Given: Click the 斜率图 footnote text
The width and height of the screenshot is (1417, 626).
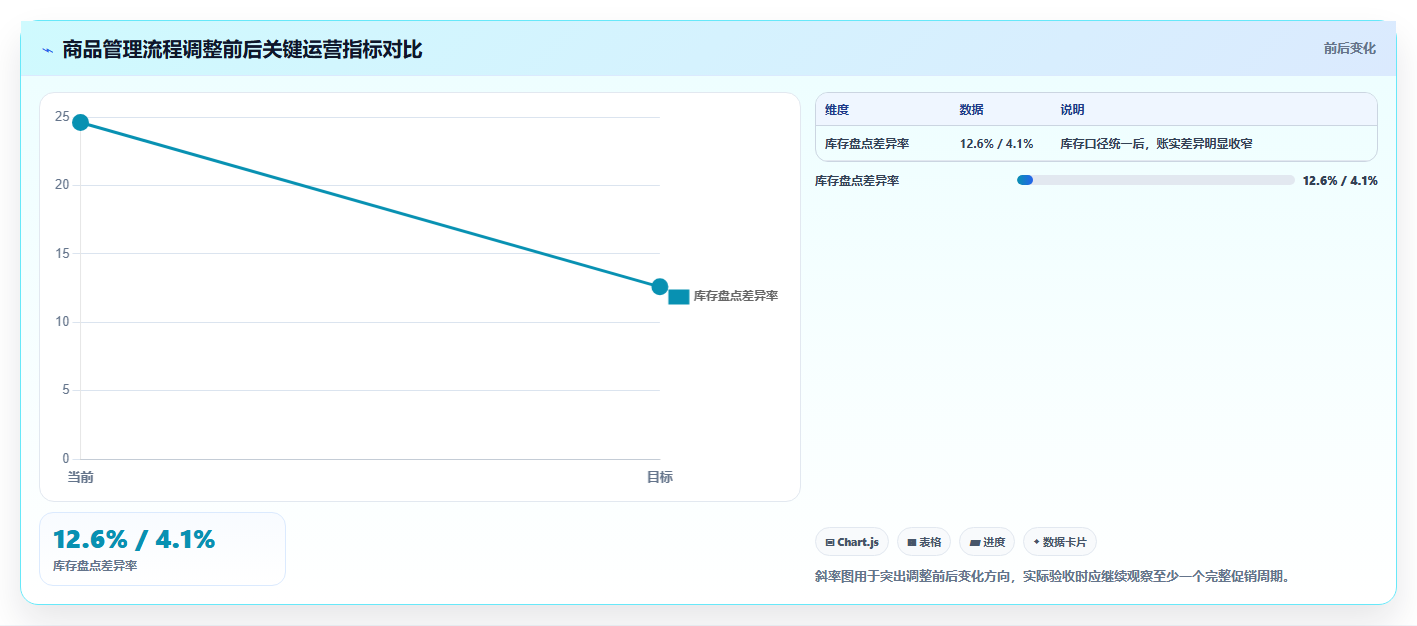Looking at the screenshot, I should (1052, 576).
